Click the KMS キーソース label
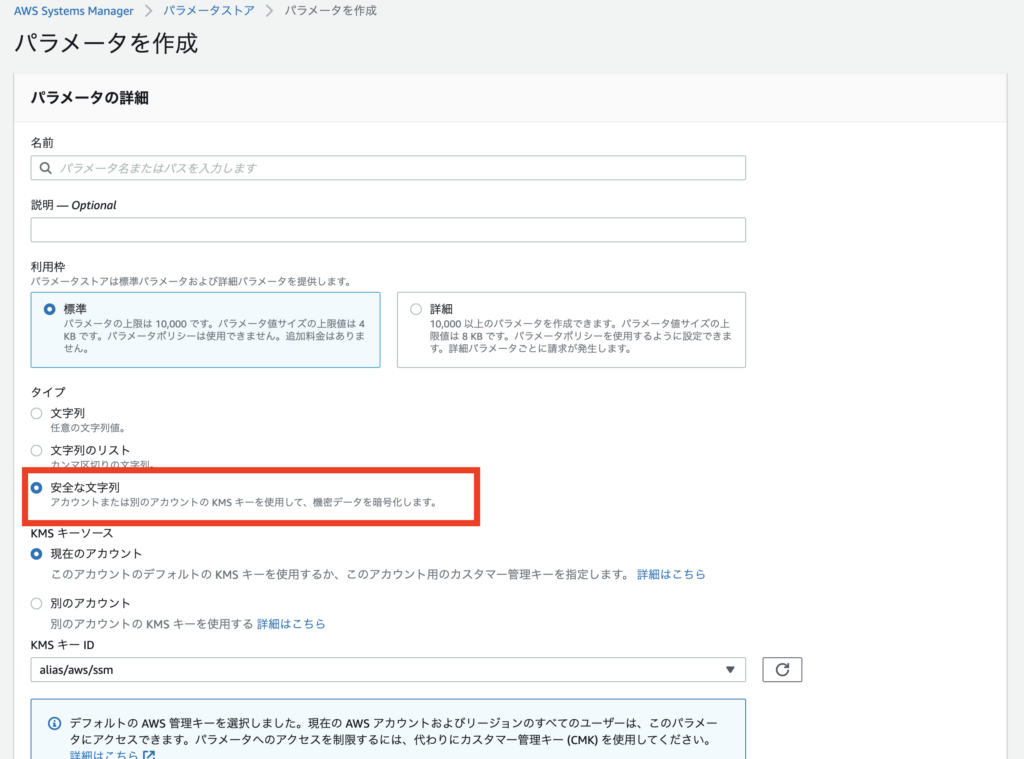 pyautogui.click(x=72, y=533)
